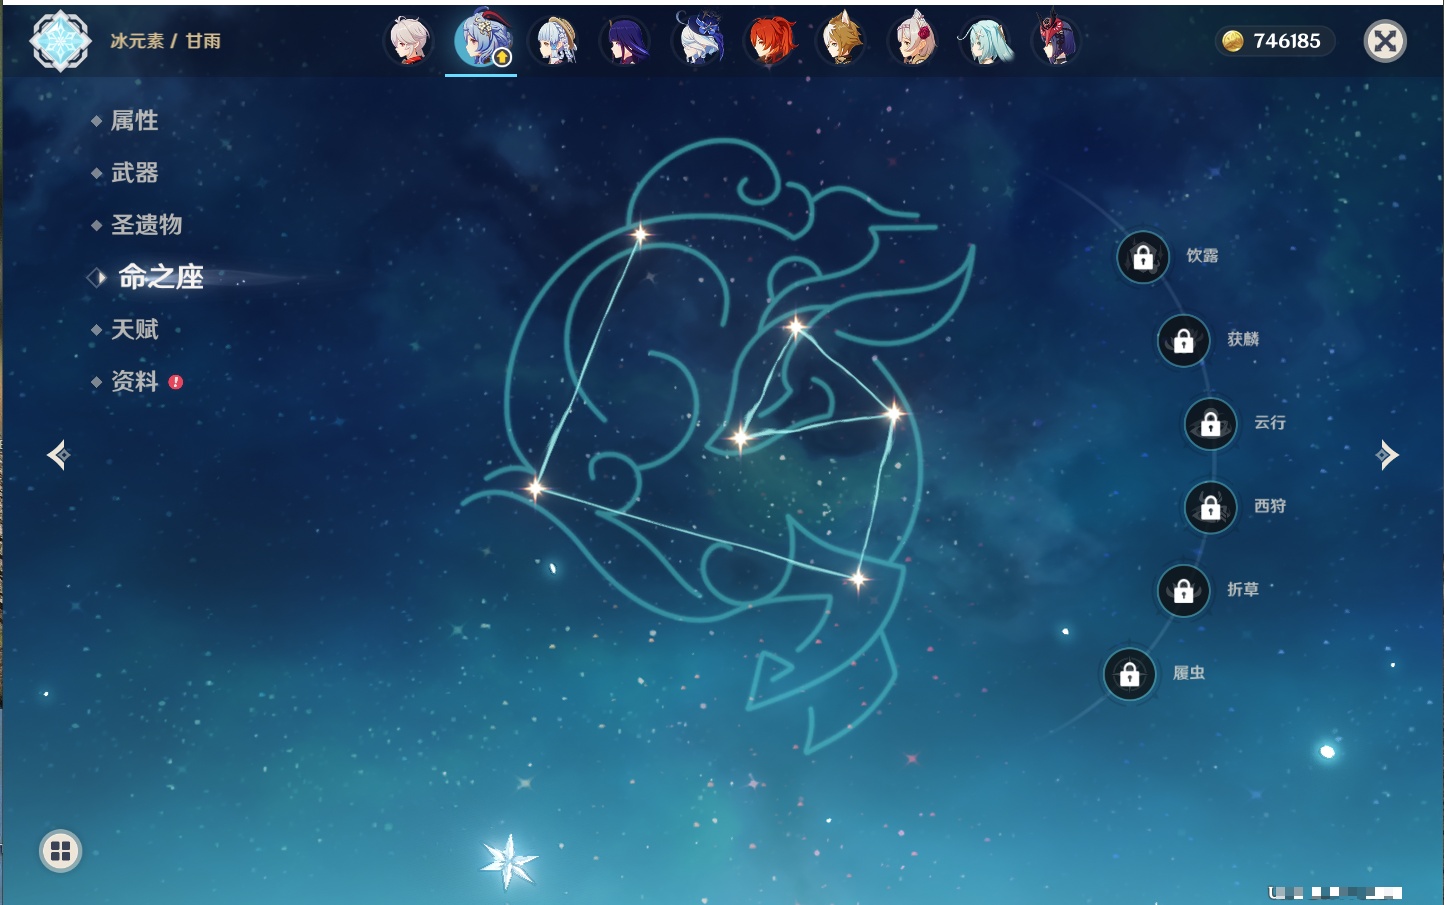The width and height of the screenshot is (1444, 905).
Task: Click the 746185 Mora amount
Action: [1287, 41]
